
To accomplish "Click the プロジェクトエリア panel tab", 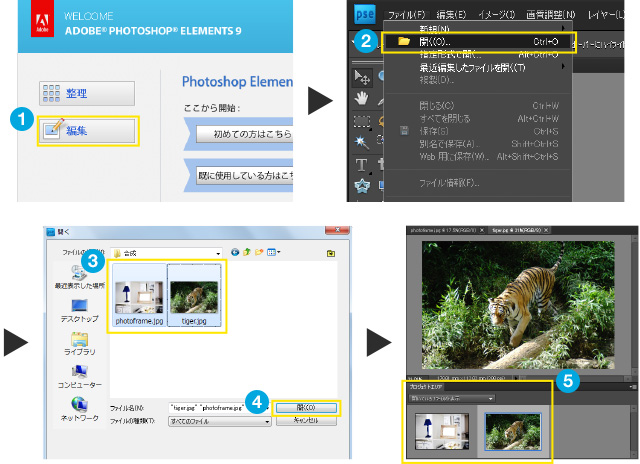I will coord(426,386).
